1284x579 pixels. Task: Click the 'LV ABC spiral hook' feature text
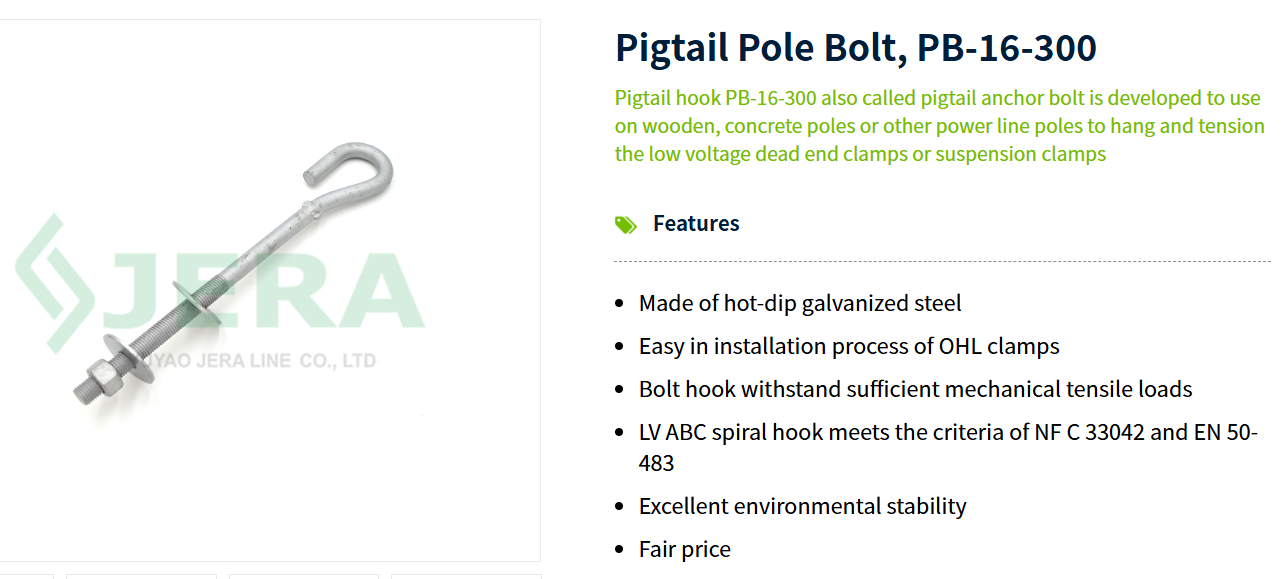947,433
